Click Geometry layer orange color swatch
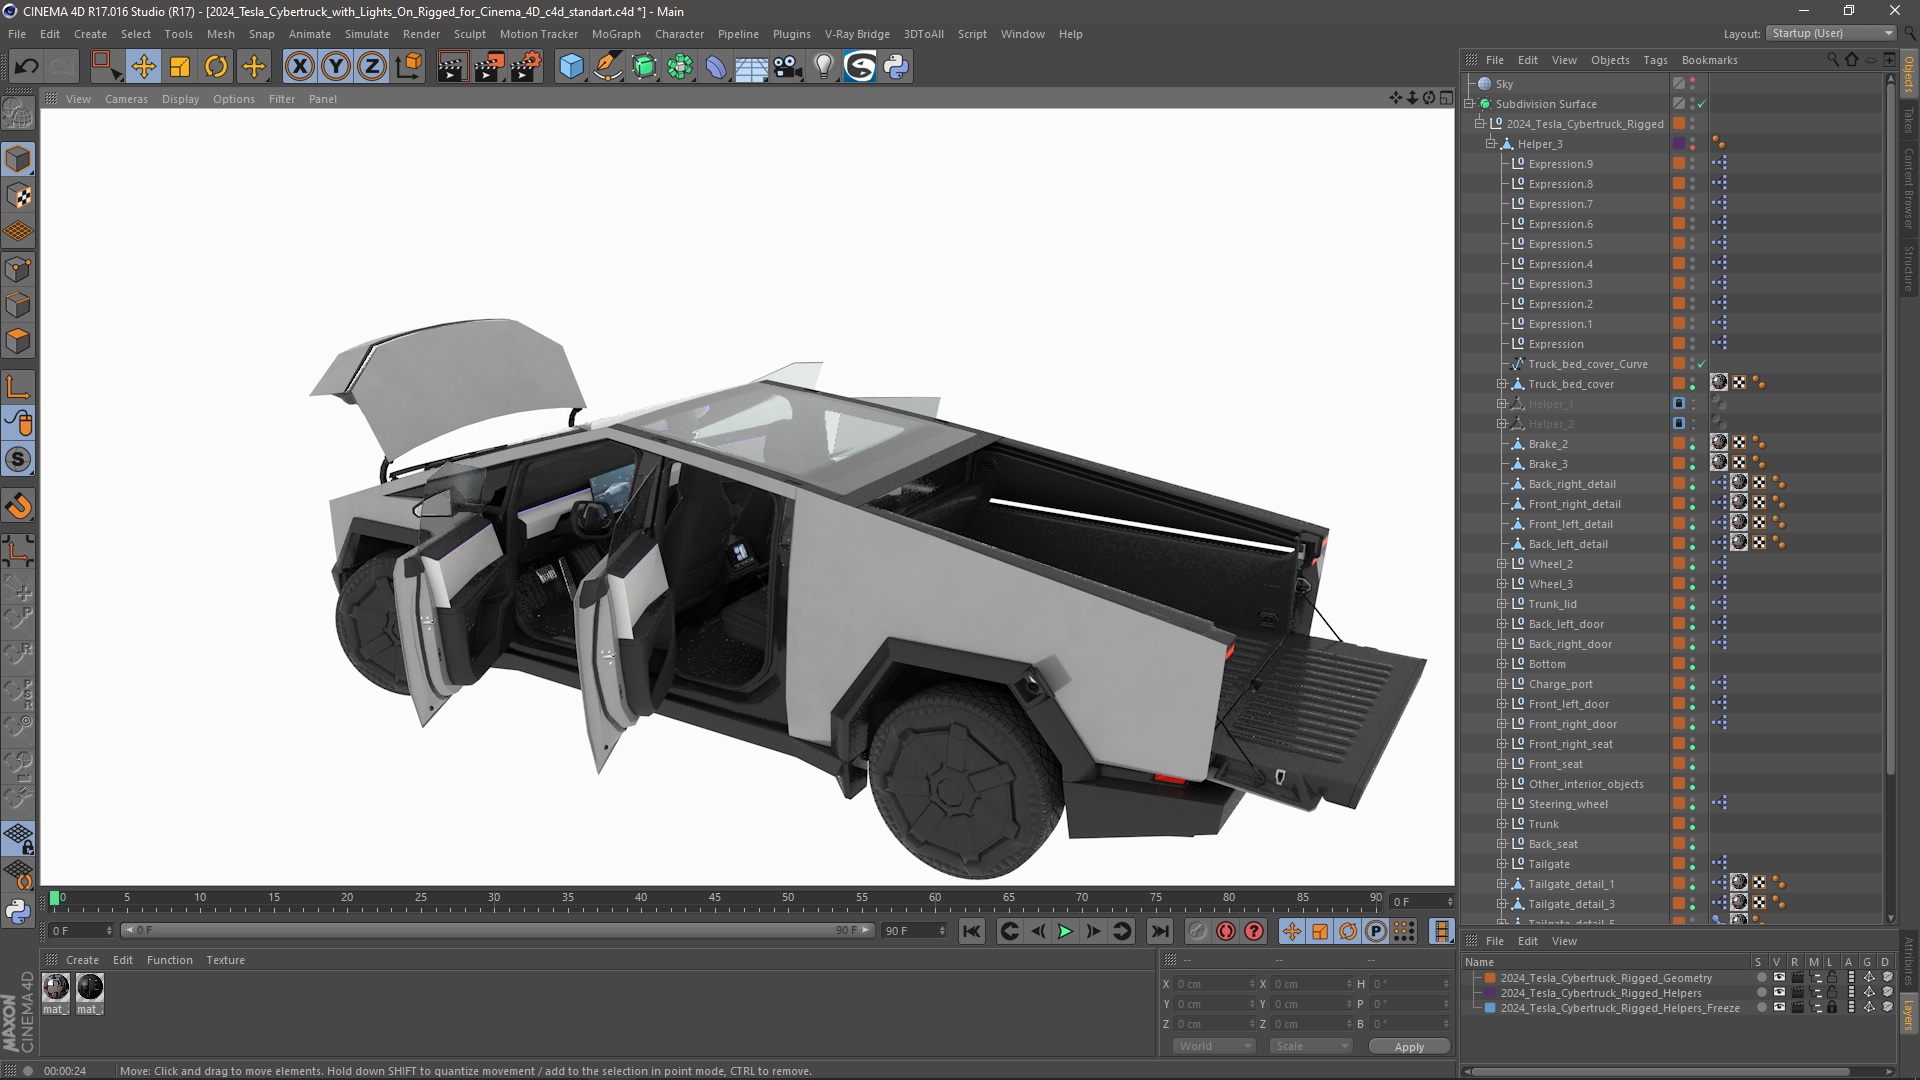This screenshot has height=1080, width=1920. pos(1490,978)
